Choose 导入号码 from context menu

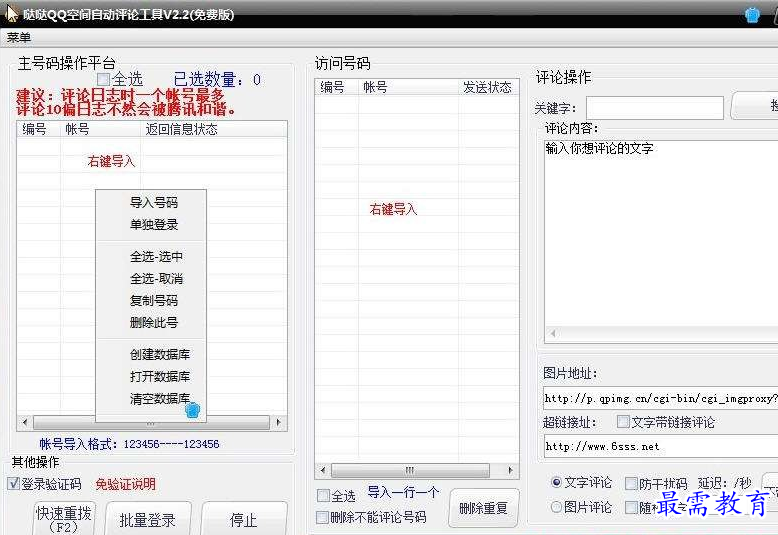[154, 202]
